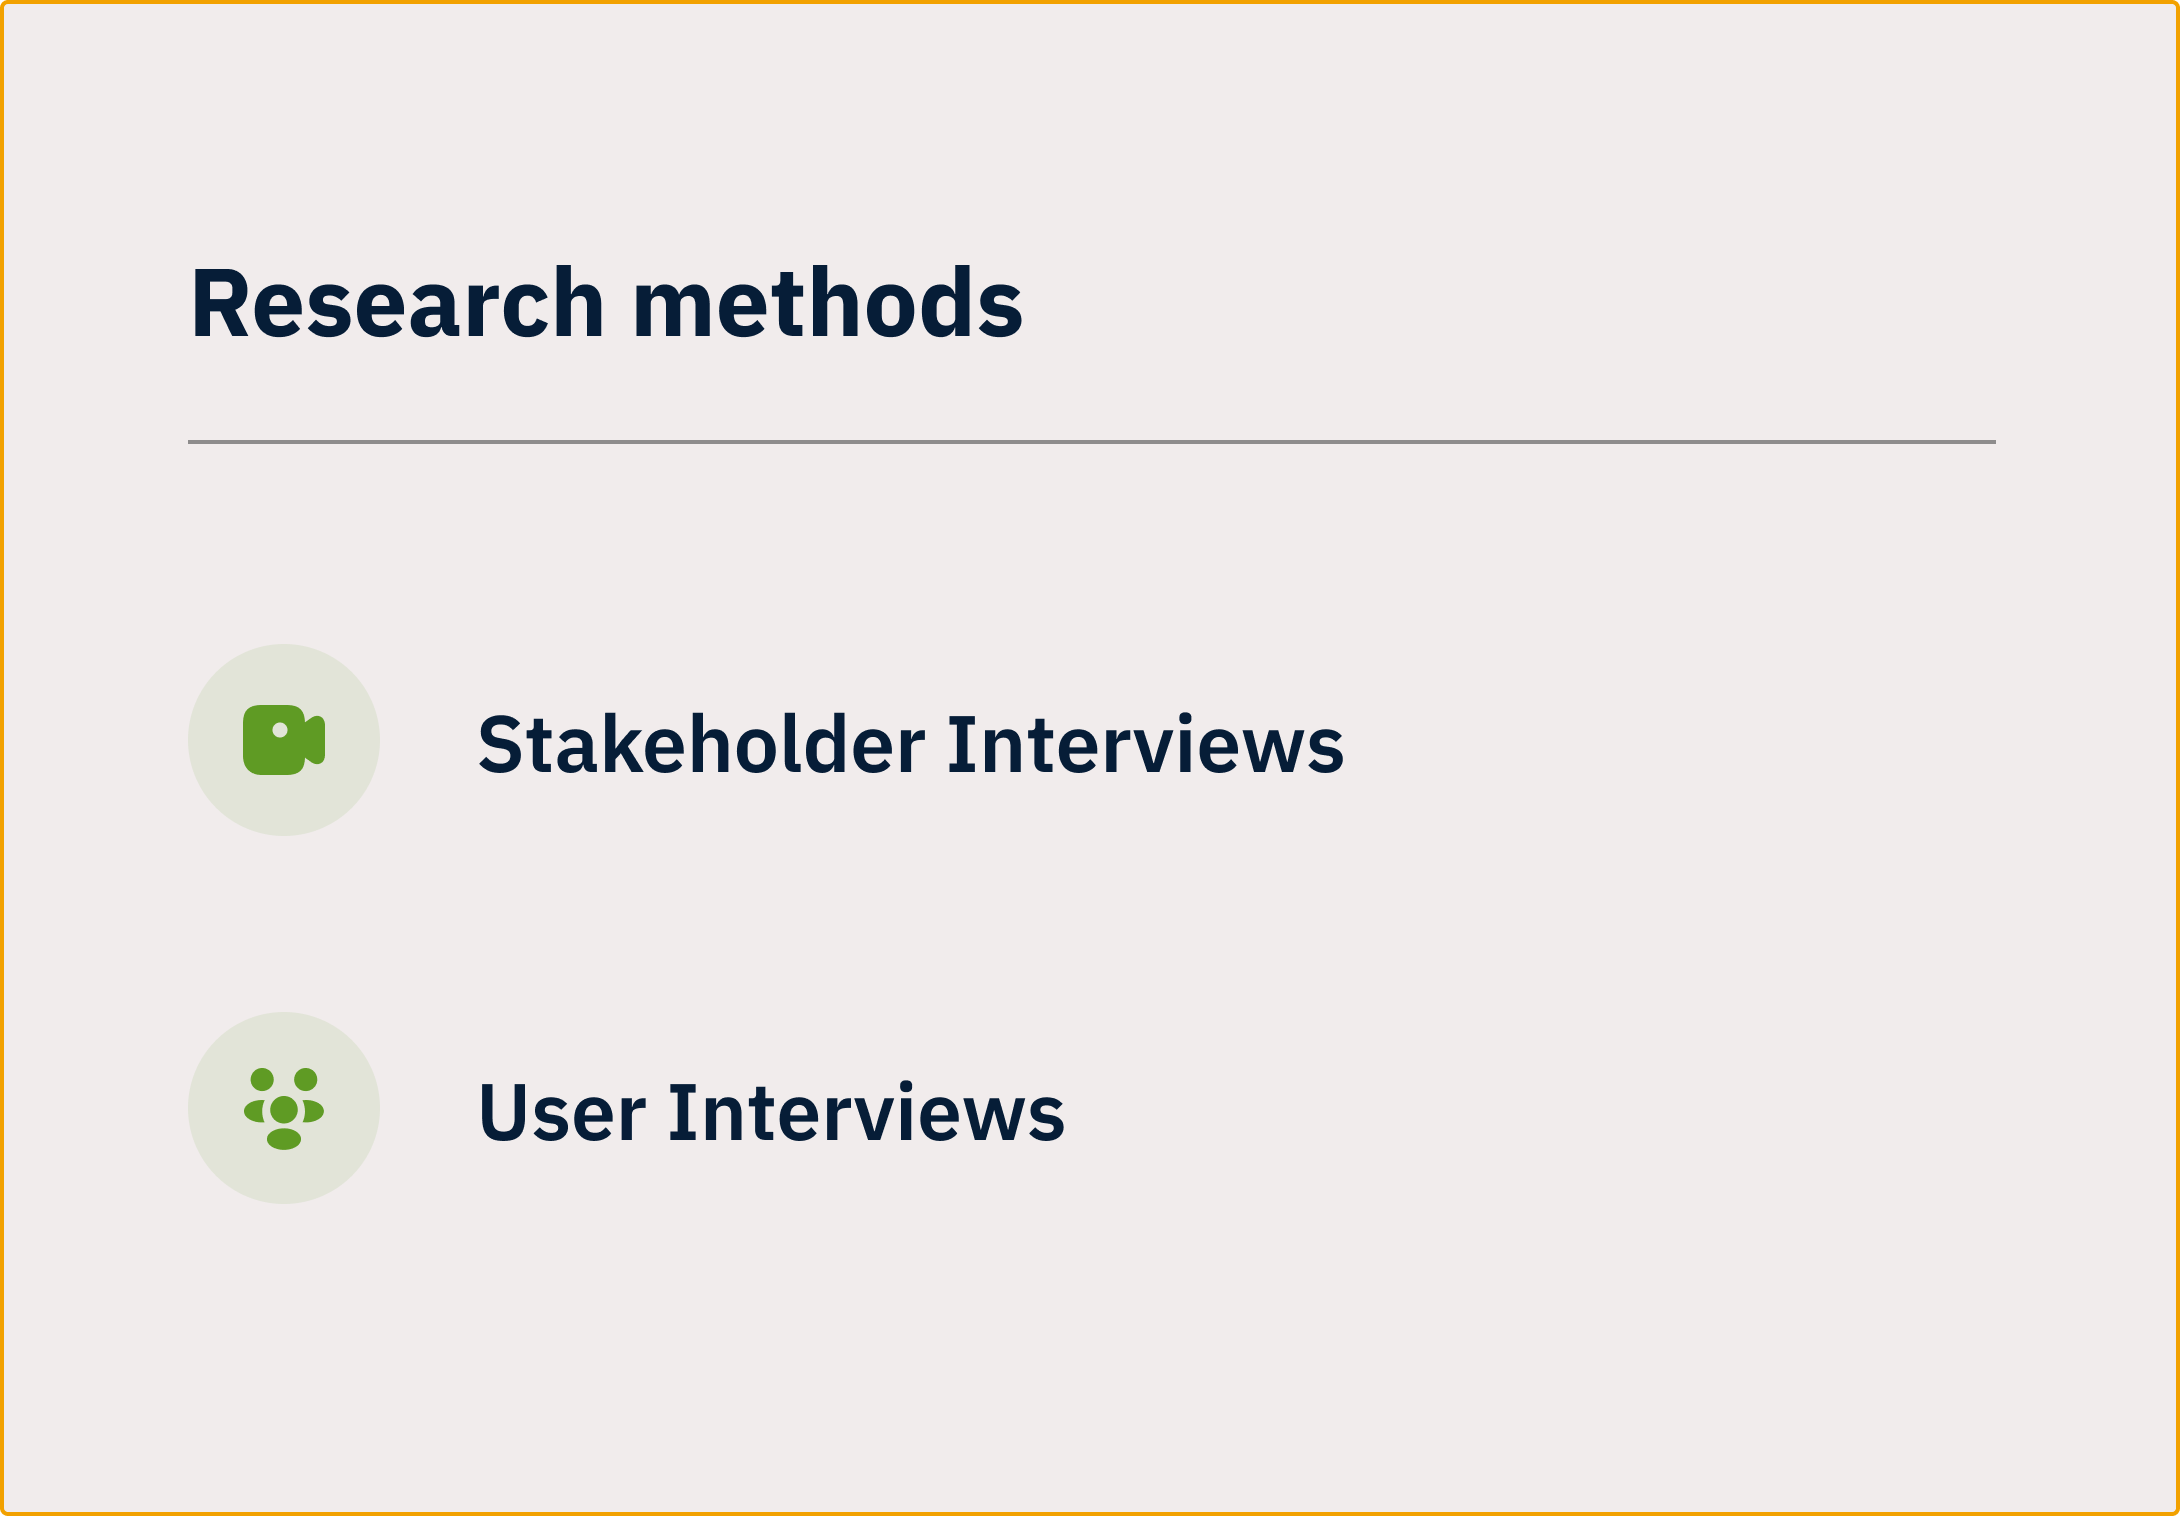2180x1516 pixels.
Task: Click the word "Stakeholder"
Action: [701, 745]
